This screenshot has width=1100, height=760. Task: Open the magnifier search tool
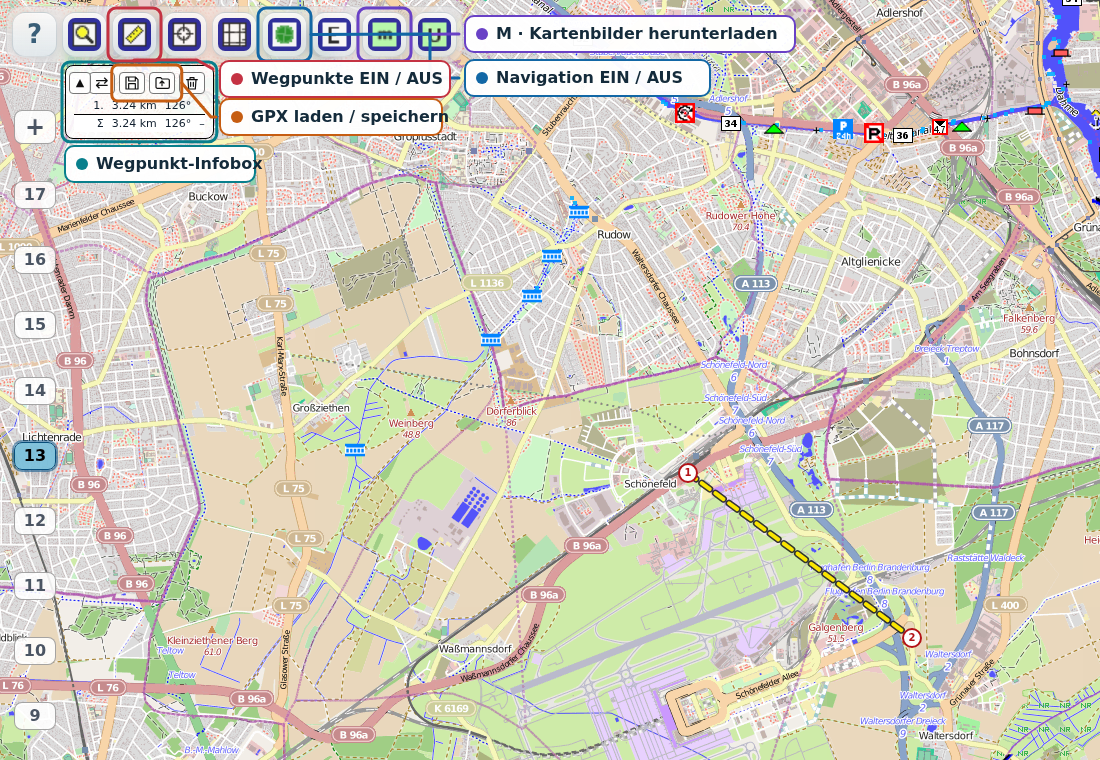(84, 34)
